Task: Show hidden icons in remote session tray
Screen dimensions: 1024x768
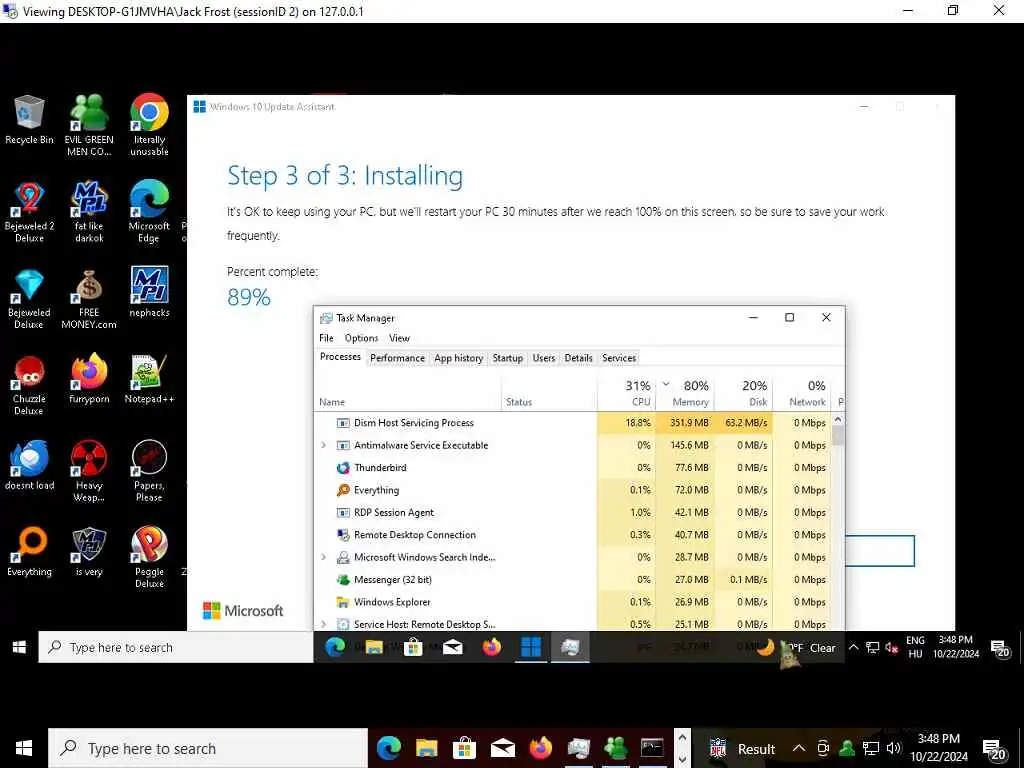Action: (x=853, y=648)
